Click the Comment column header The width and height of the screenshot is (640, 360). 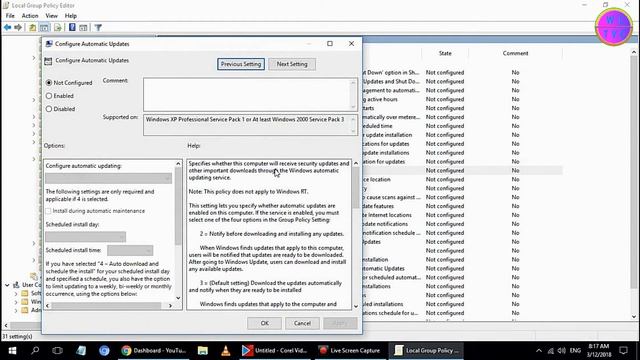[515, 53]
